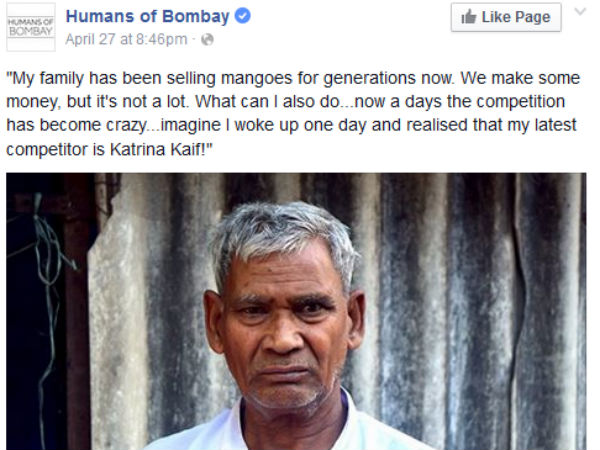Click the globe public-privacy icon
The image size is (600, 450).
207,40
